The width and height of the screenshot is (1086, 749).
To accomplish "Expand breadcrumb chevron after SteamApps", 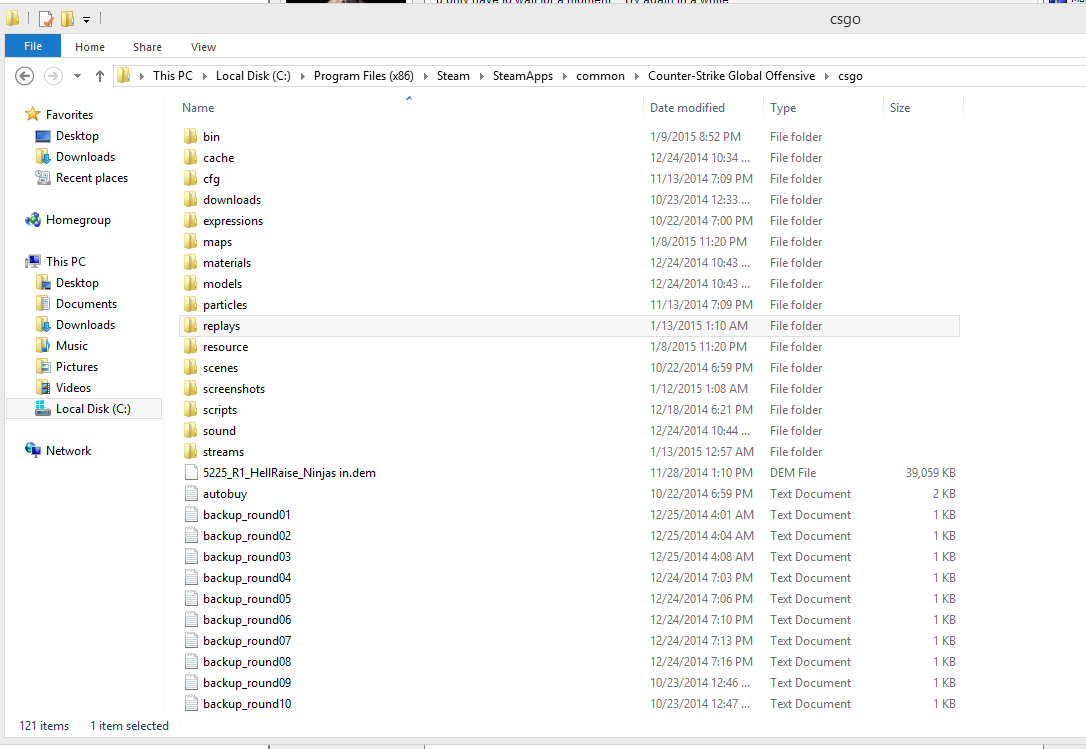I will pyautogui.click(x=564, y=76).
